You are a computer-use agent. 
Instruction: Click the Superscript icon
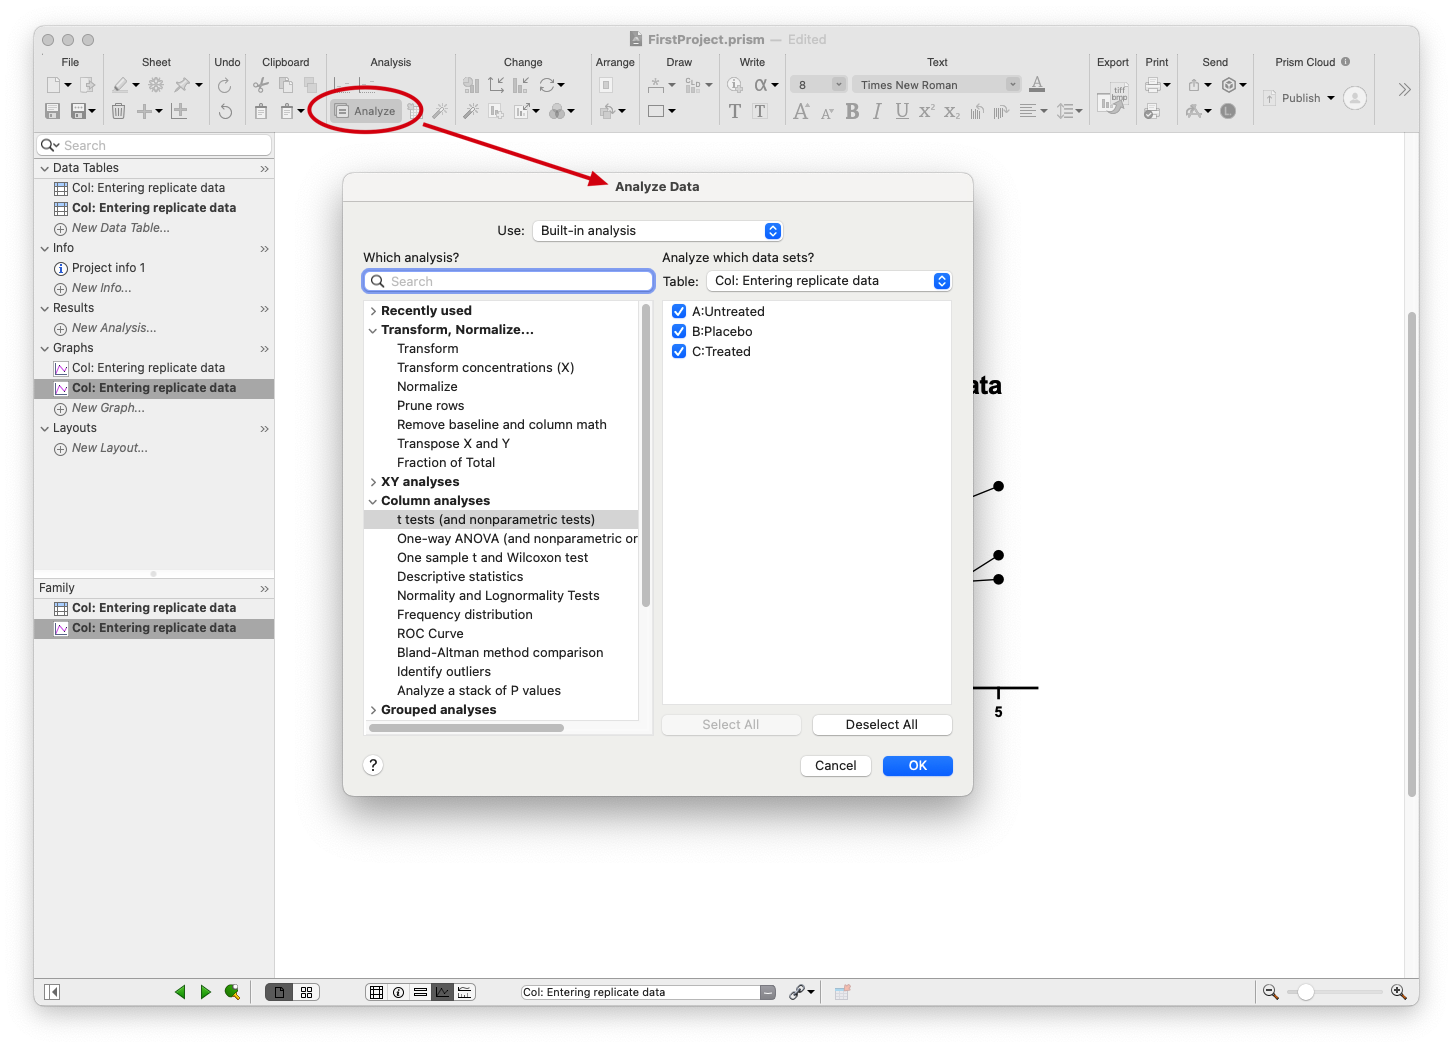926,111
